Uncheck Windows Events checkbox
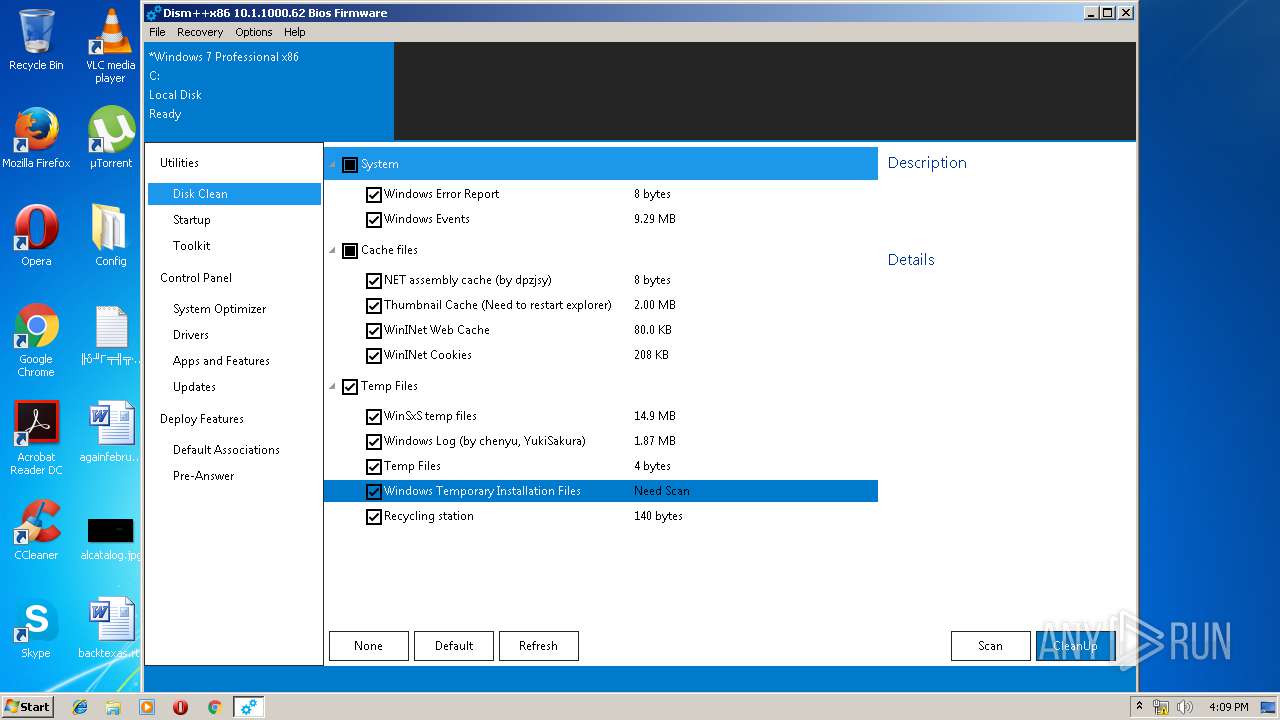The height and width of the screenshot is (720, 1280). pyautogui.click(x=374, y=220)
